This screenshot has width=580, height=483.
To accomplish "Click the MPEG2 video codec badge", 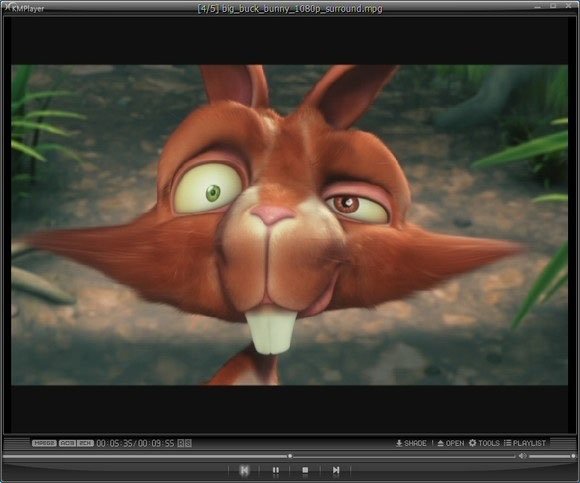I will coord(44,443).
